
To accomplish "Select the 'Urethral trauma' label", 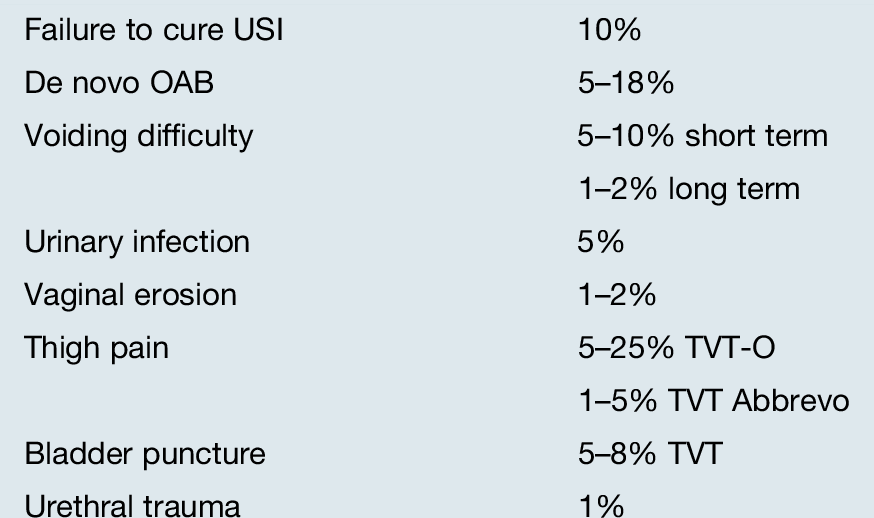I will [132, 506].
